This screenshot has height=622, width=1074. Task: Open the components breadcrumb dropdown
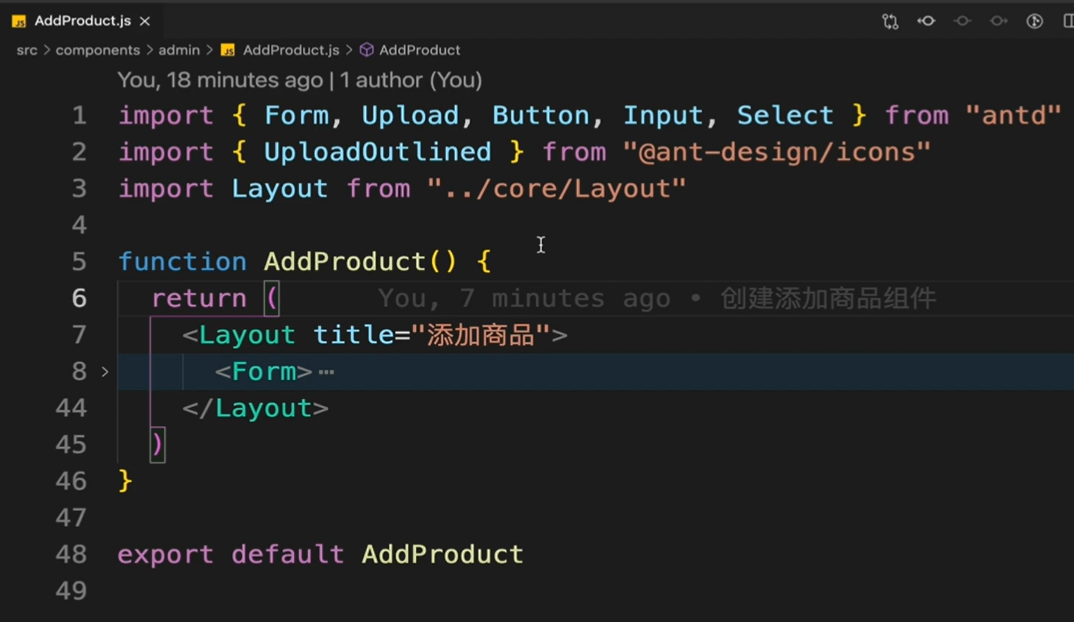click(x=97, y=50)
